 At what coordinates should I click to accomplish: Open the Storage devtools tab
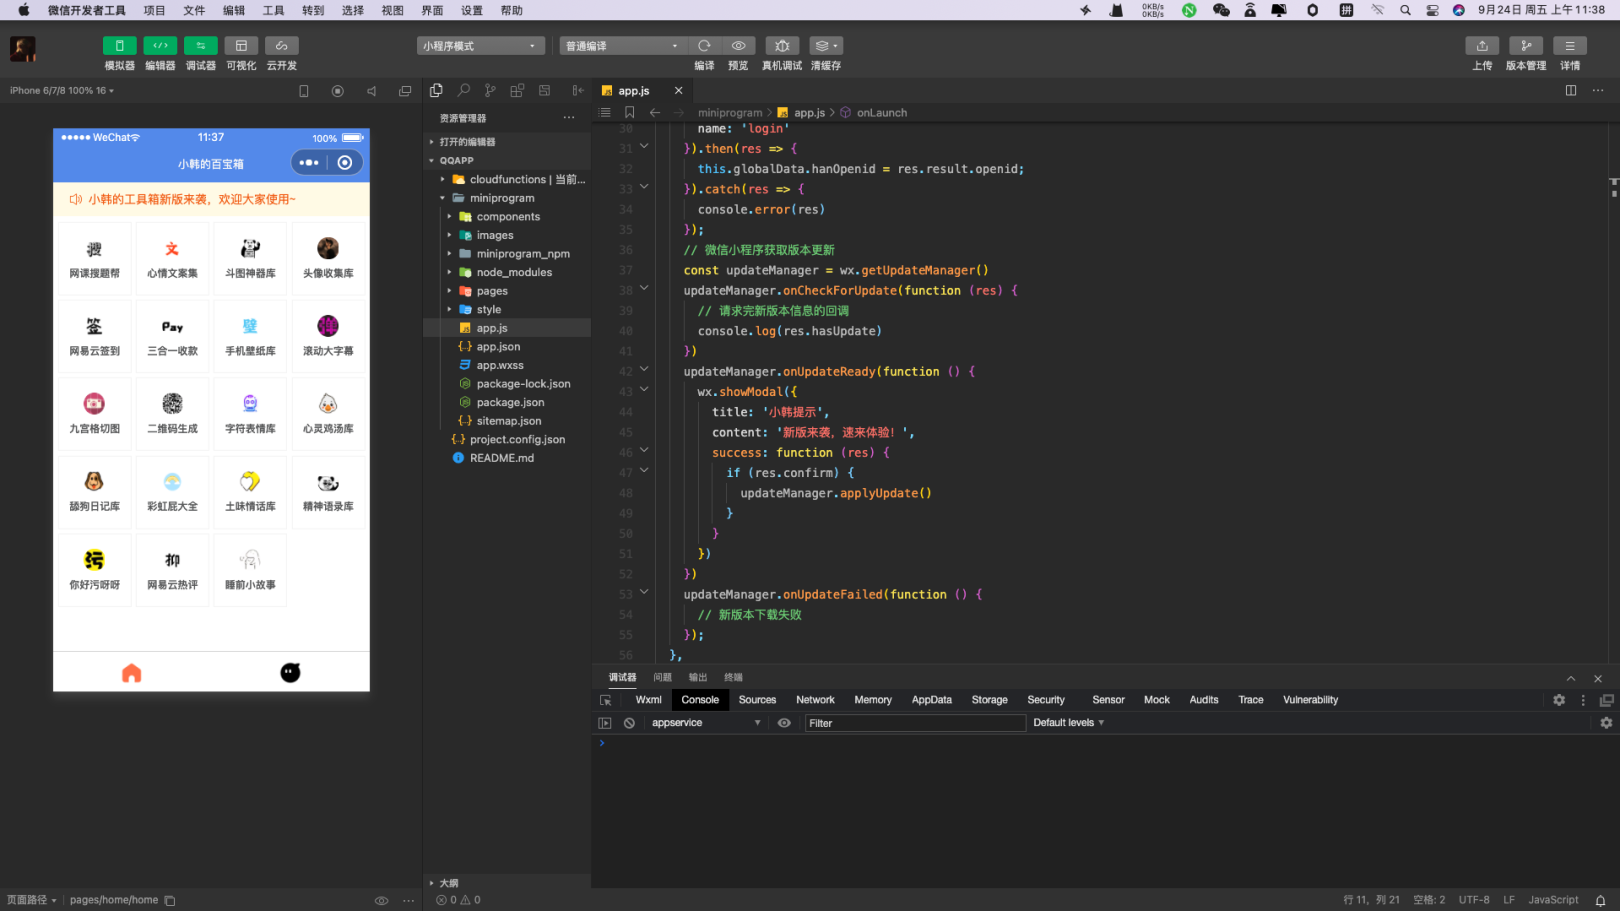(x=990, y=700)
